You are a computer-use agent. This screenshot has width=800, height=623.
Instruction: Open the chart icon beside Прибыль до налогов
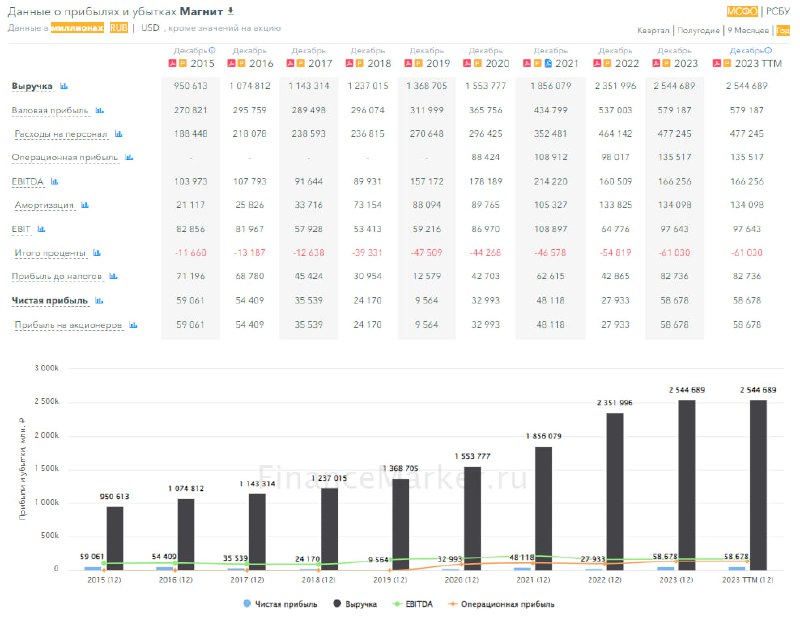click(x=113, y=276)
